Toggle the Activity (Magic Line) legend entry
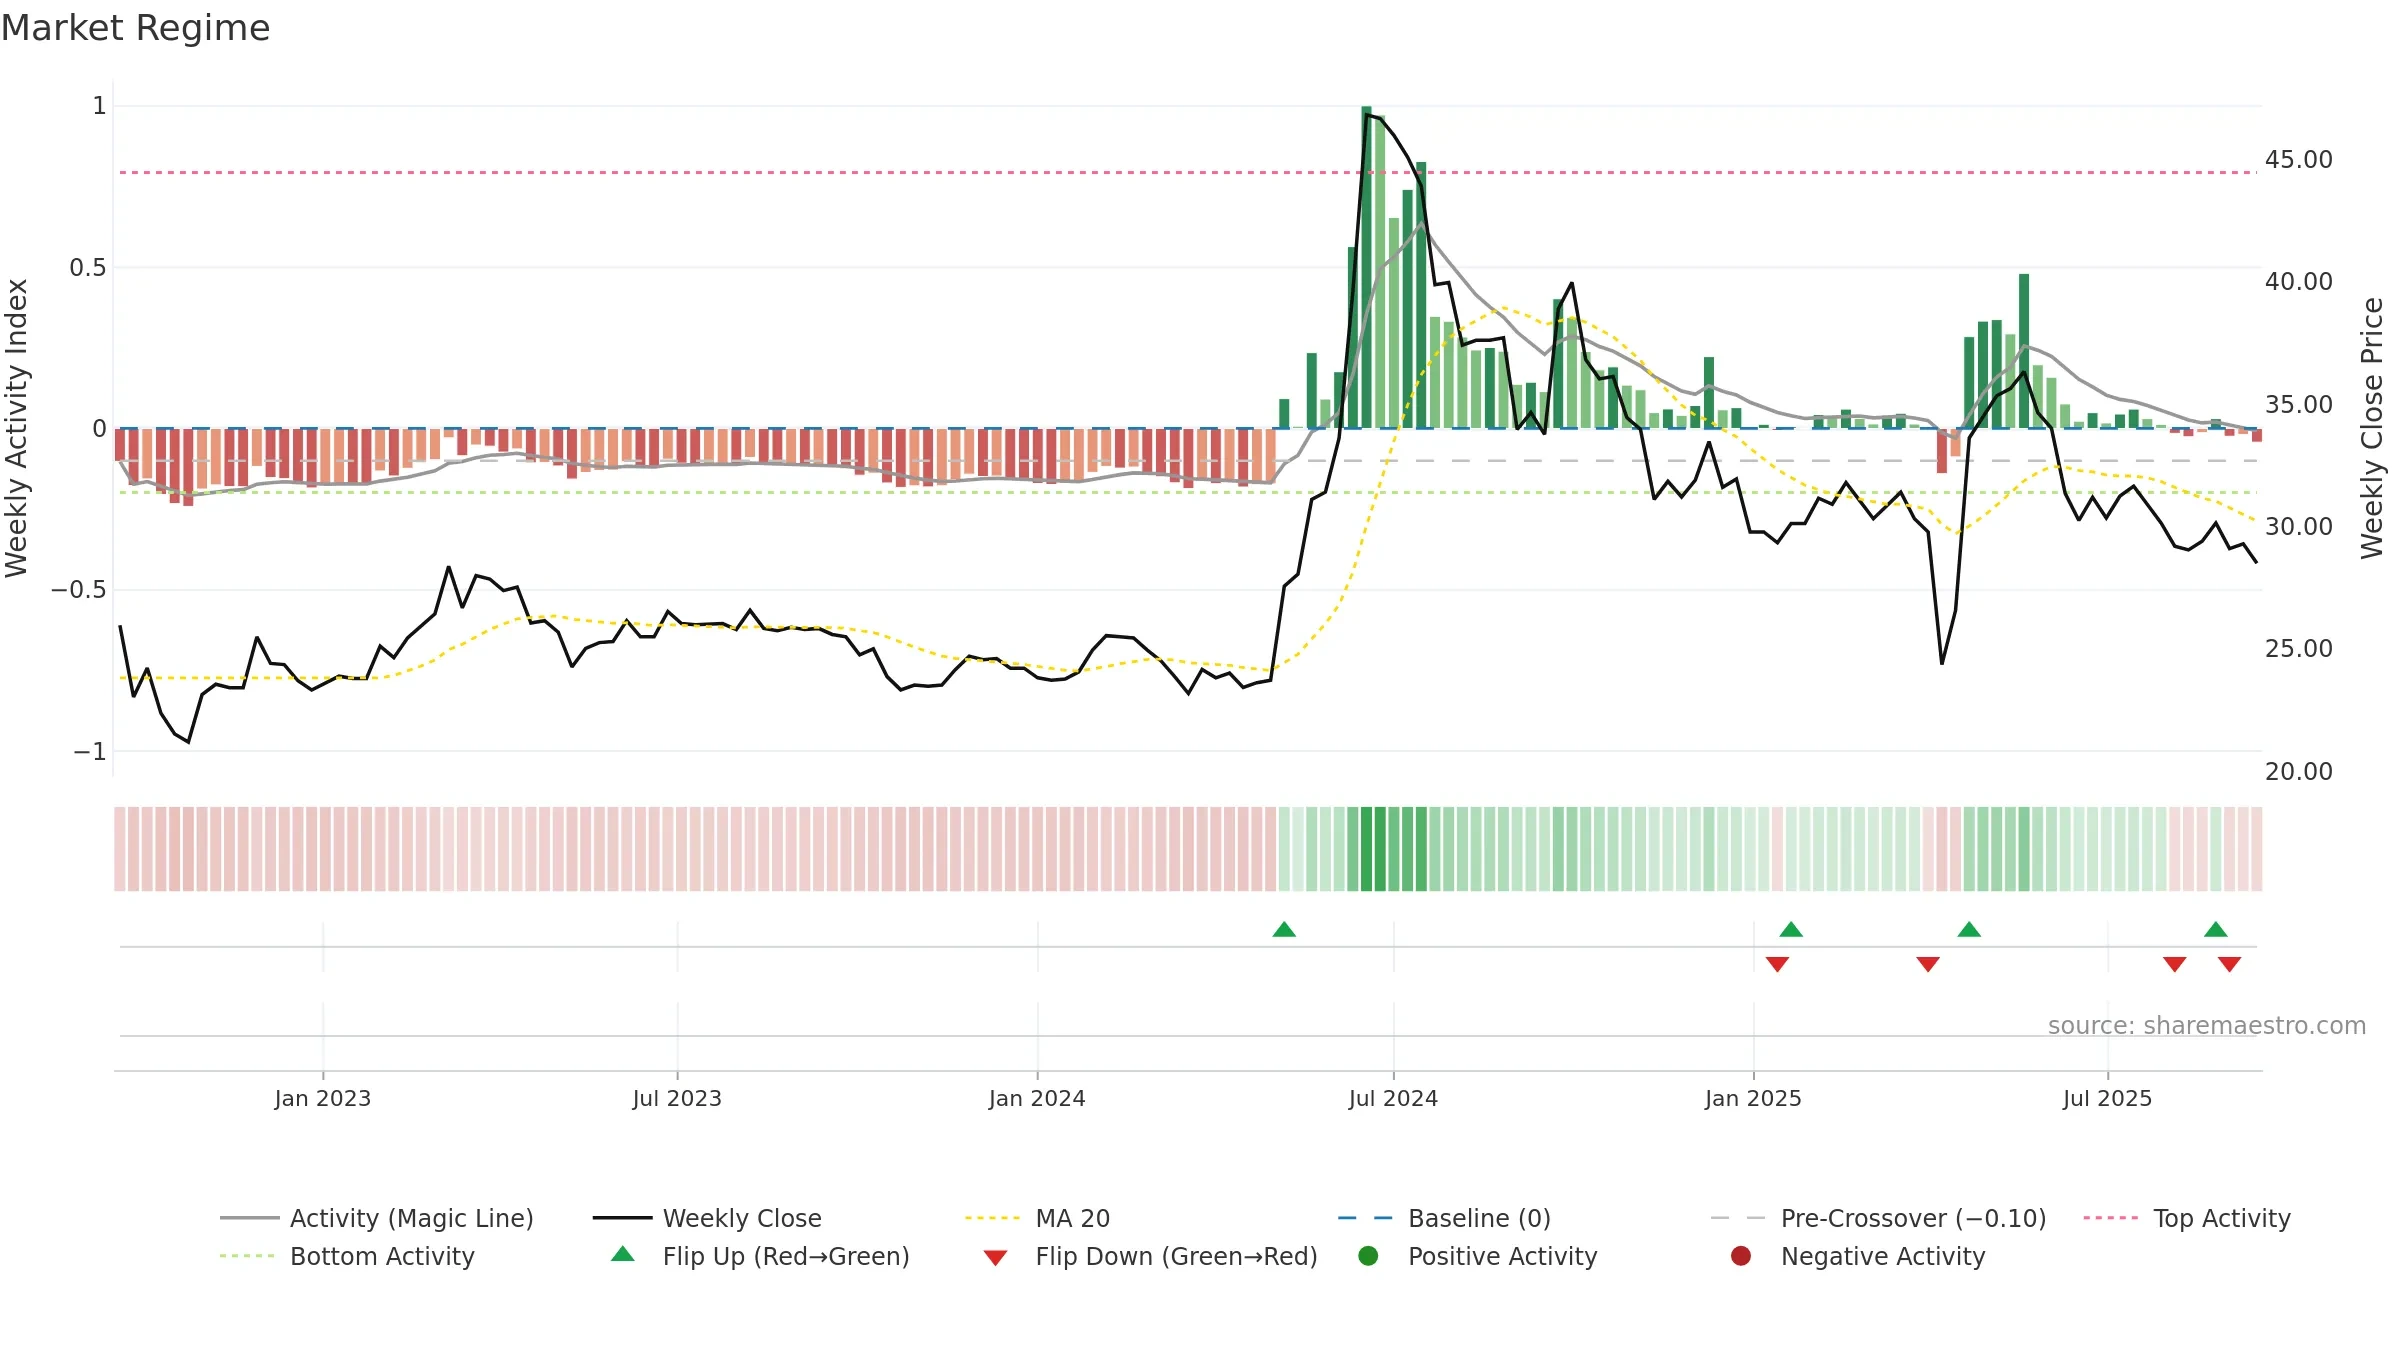The width and height of the screenshot is (2400, 1350). (377, 1218)
